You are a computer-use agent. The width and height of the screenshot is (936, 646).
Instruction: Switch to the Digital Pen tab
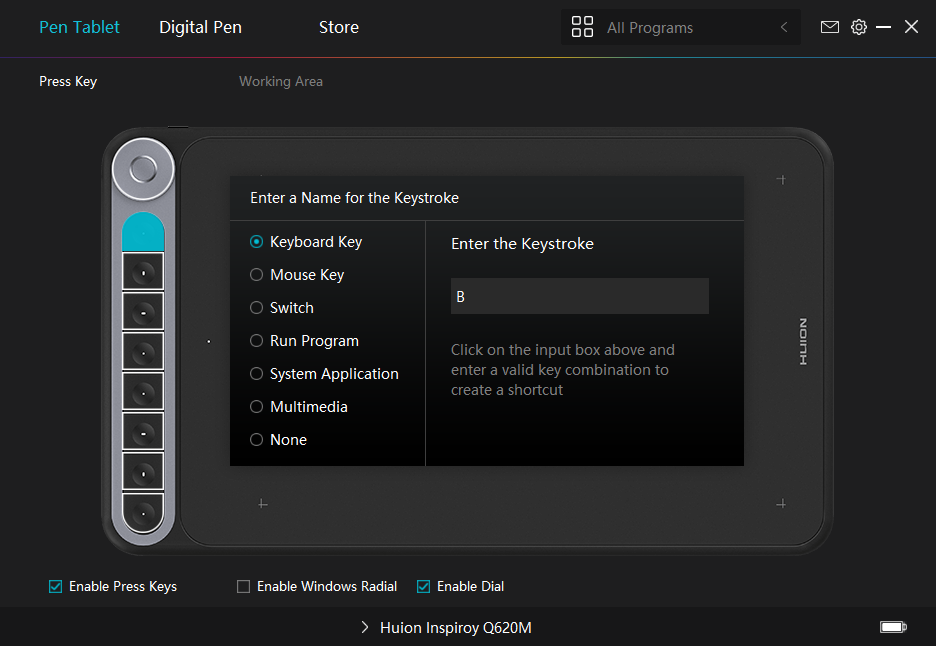pos(200,27)
